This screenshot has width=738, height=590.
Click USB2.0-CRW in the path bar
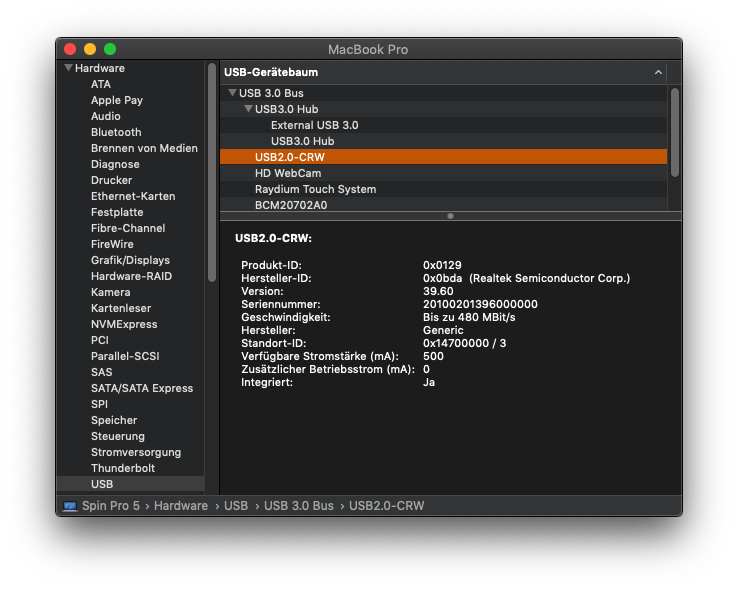coord(386,506)
